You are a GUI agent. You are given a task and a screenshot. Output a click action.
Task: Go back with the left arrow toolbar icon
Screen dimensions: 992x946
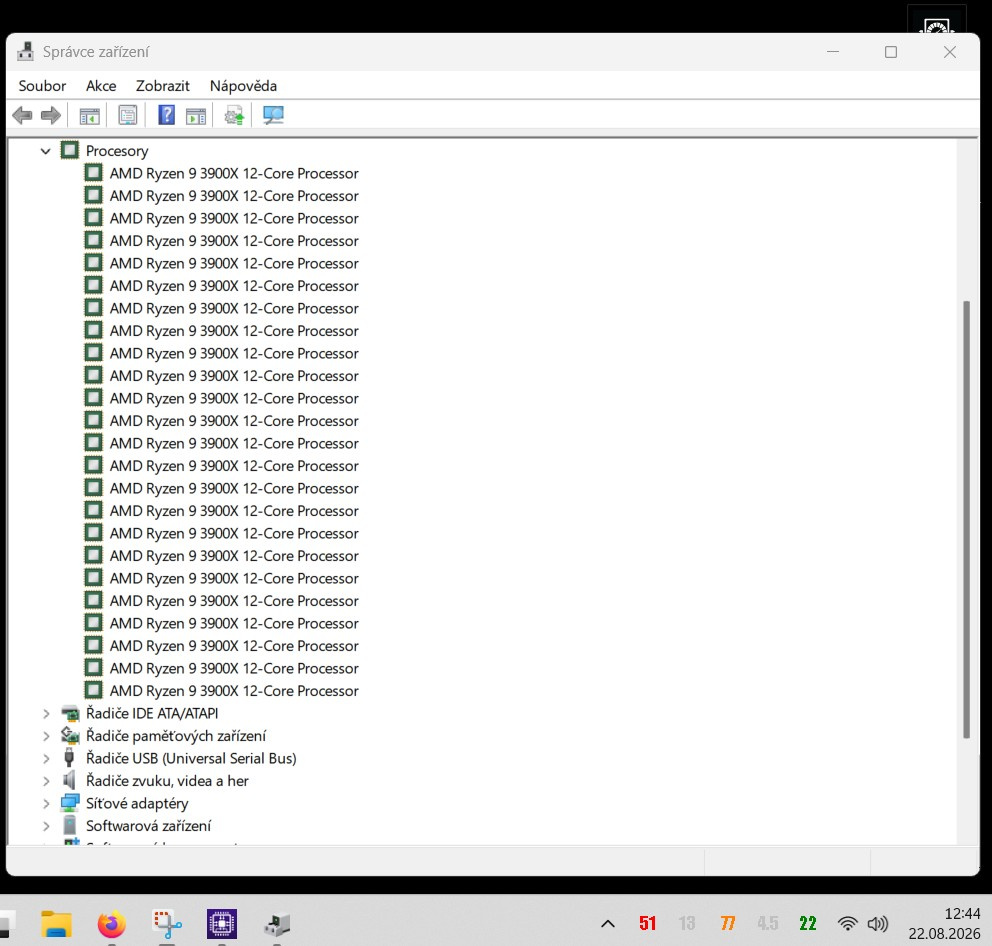[22, 115]
